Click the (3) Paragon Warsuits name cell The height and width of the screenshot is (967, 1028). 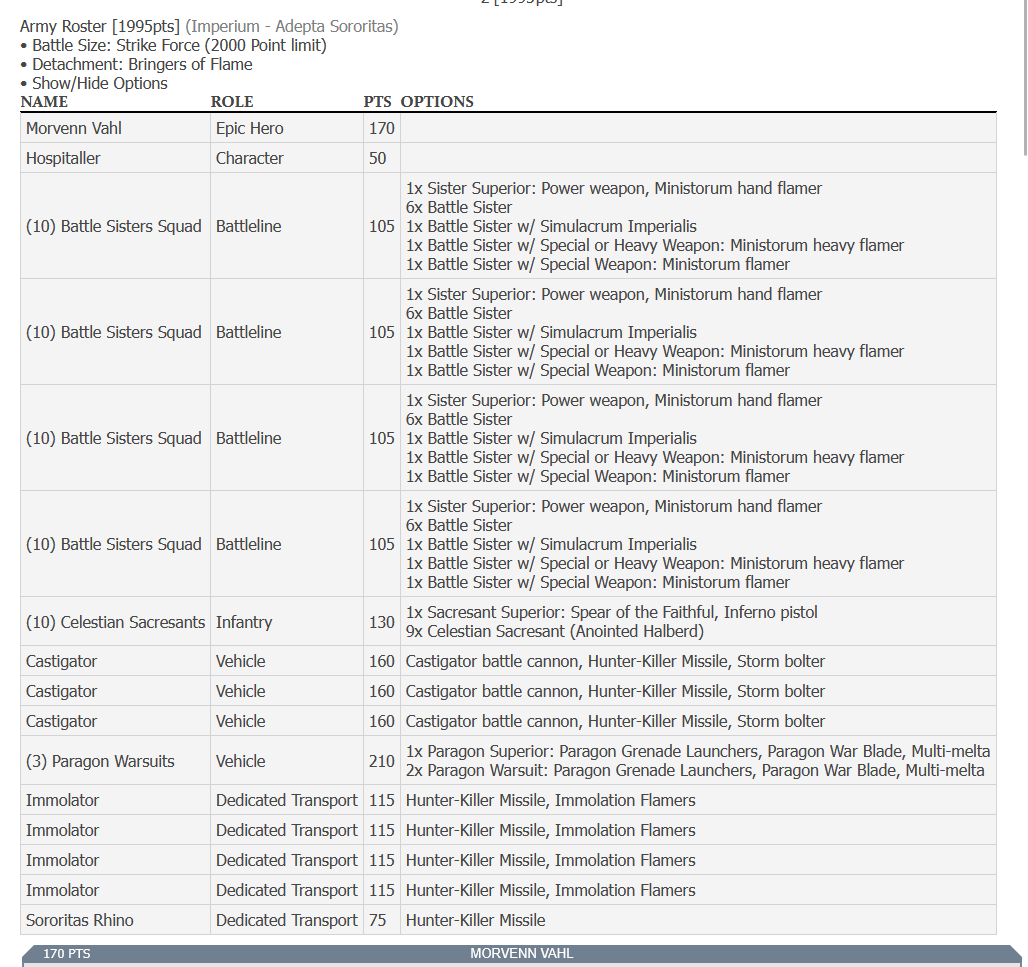pos(115,762)
